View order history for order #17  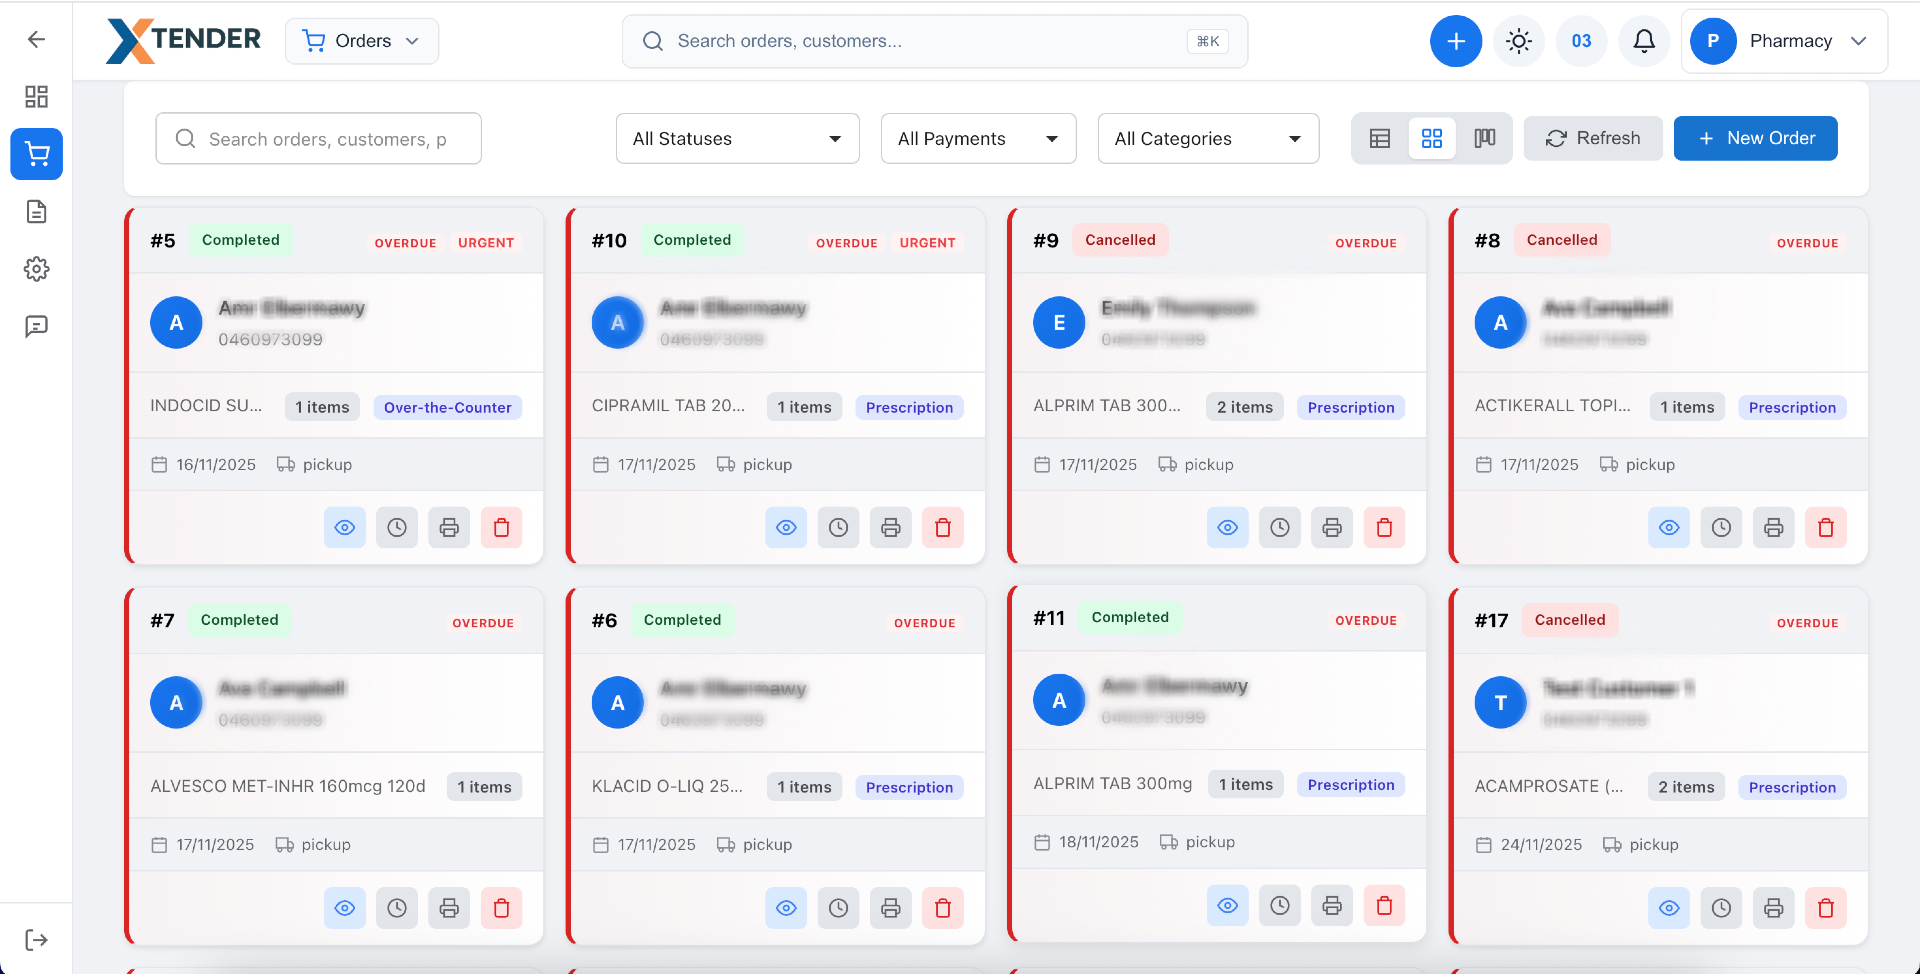pyautogui.click(x=1722, y=908)
